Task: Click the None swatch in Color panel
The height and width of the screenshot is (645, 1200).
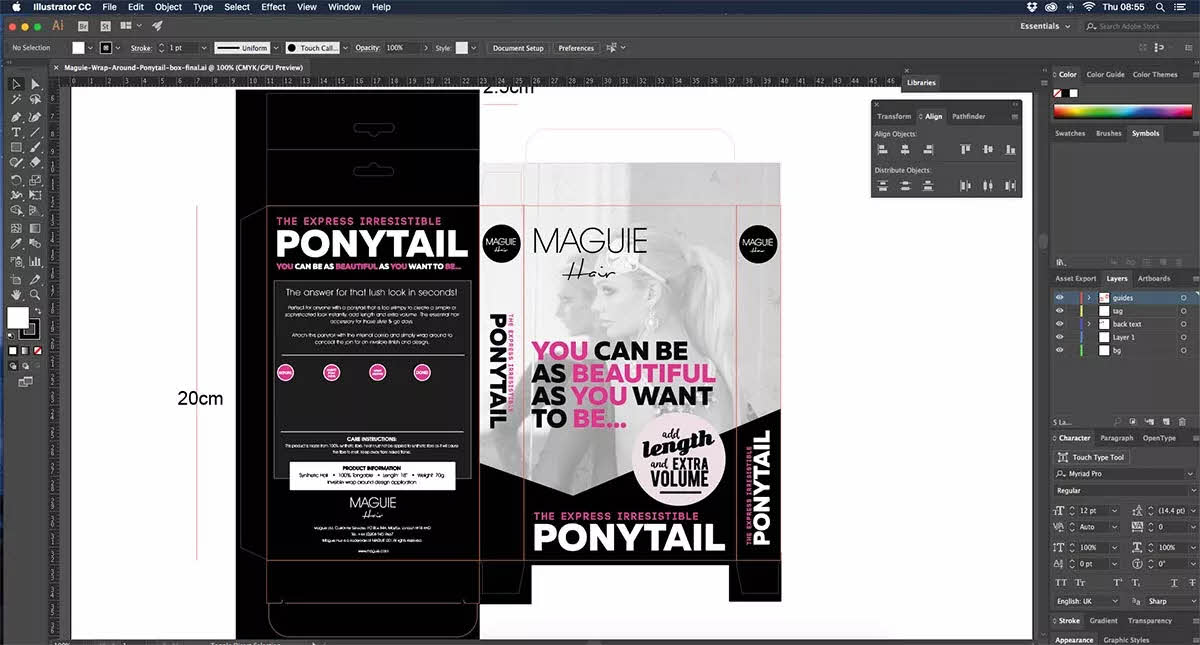Action: click(x=1058, y=93)
